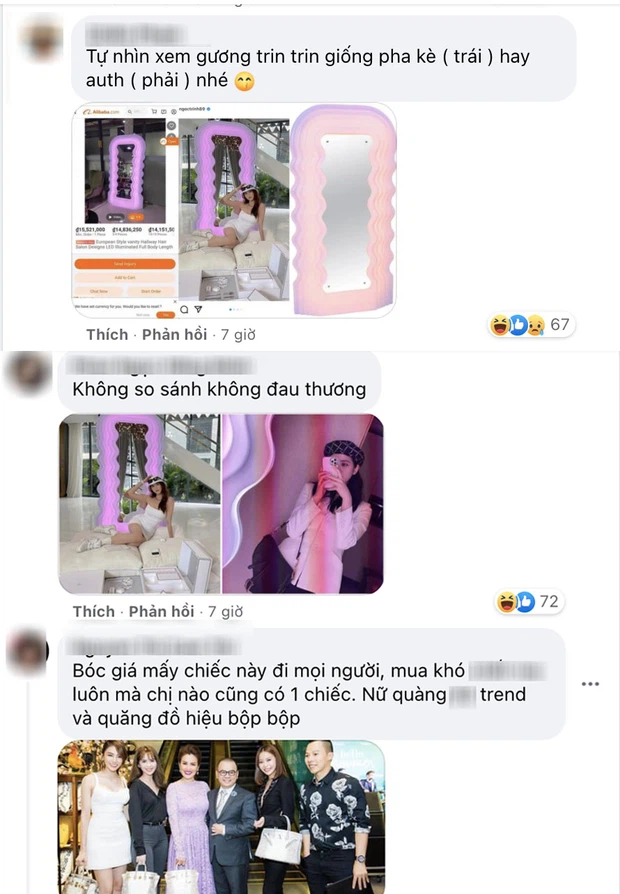Click the '7 giờ' timestamp on second comment
The height and width of the screenshot is (894, 620).
coord(225,612)
